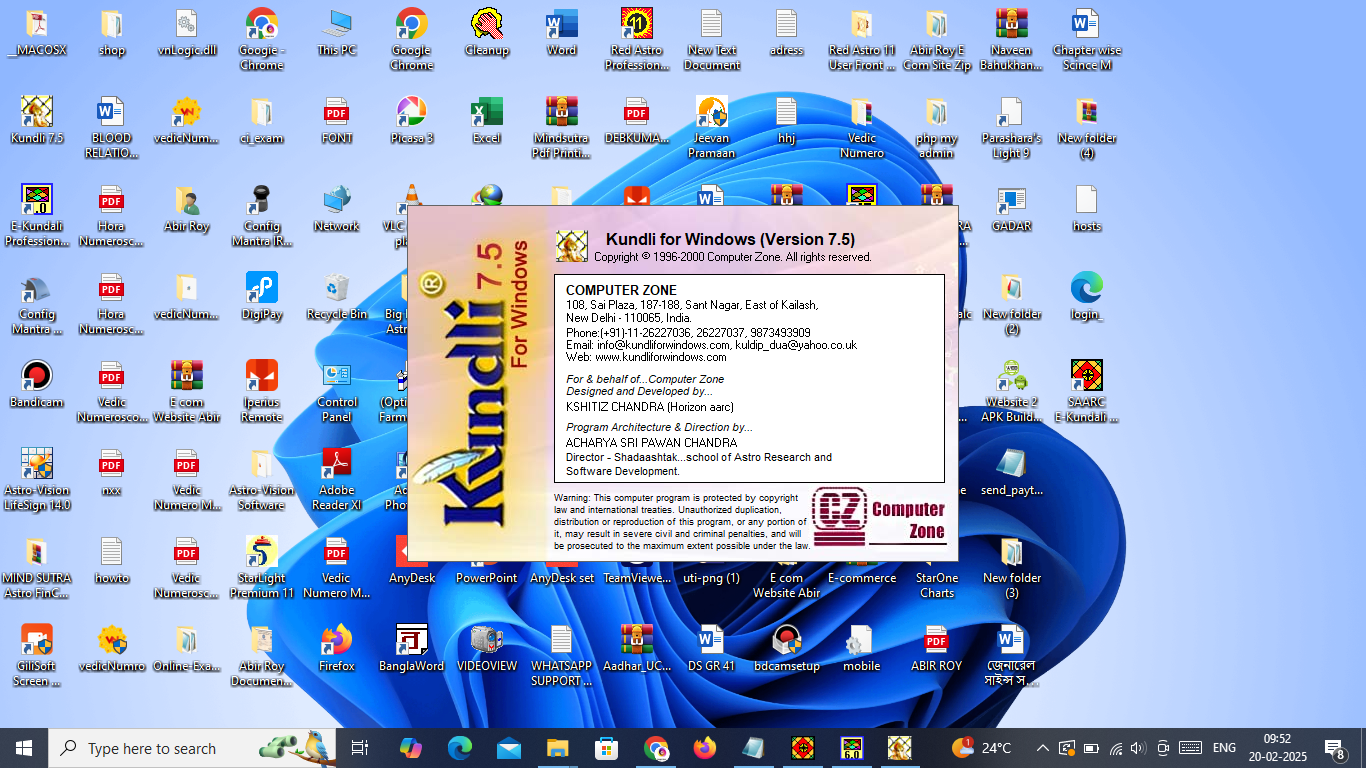Click the 'Type here to search' box
This screenshot has width=1366, height=768.
[x=150, y=748]
